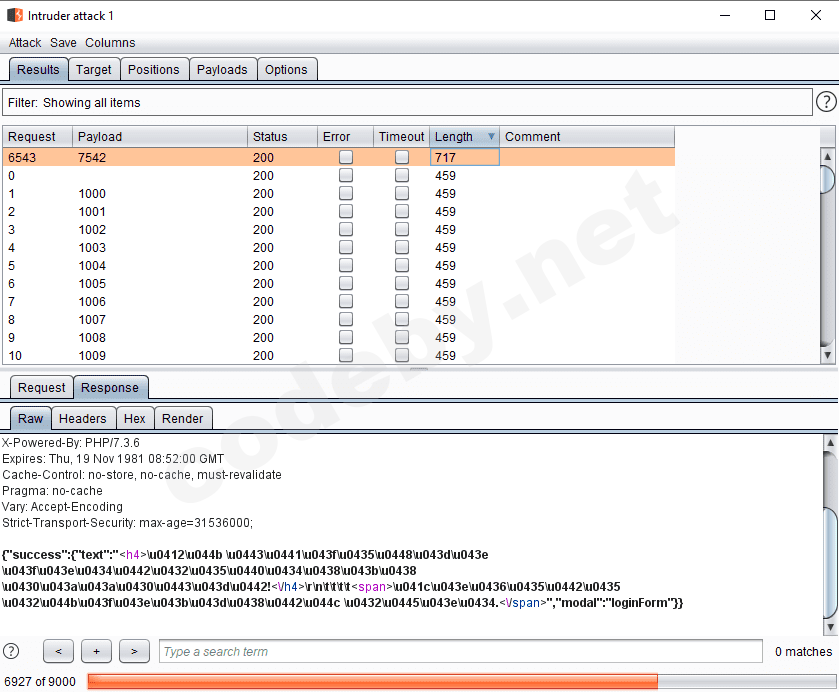Click the filter help question mark icon
The height and width of the screenshot is (692, 839).
826,102
